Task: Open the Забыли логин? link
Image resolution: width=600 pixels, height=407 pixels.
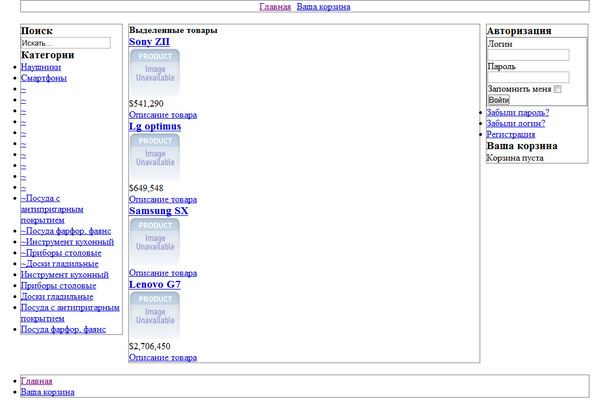Action: point(515,124)
